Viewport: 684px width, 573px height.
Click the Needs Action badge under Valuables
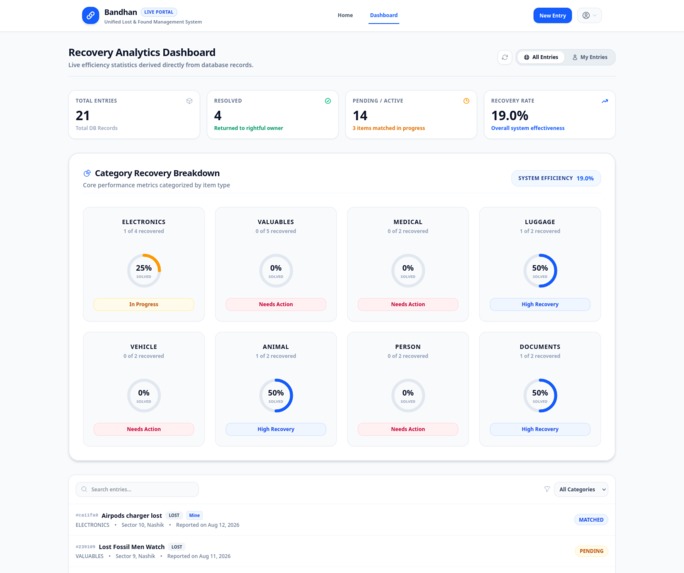coord(276,304)
